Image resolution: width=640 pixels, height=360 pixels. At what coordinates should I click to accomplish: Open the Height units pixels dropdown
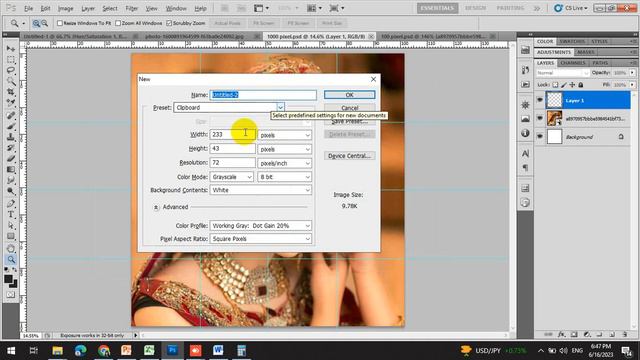(x=284, y=149)
